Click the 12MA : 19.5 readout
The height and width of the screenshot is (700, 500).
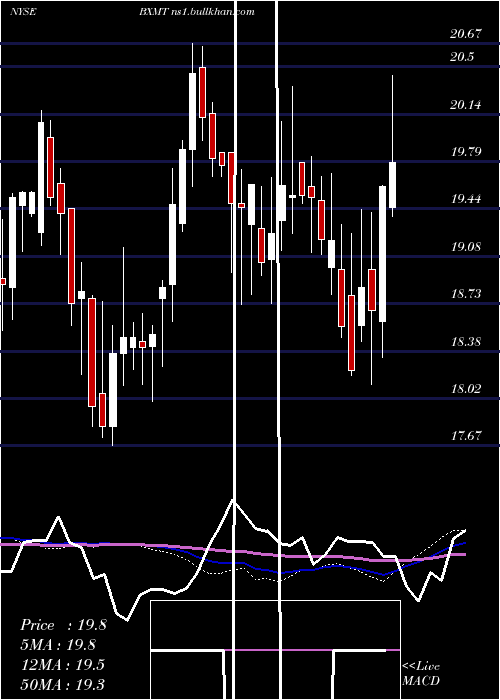62,665
